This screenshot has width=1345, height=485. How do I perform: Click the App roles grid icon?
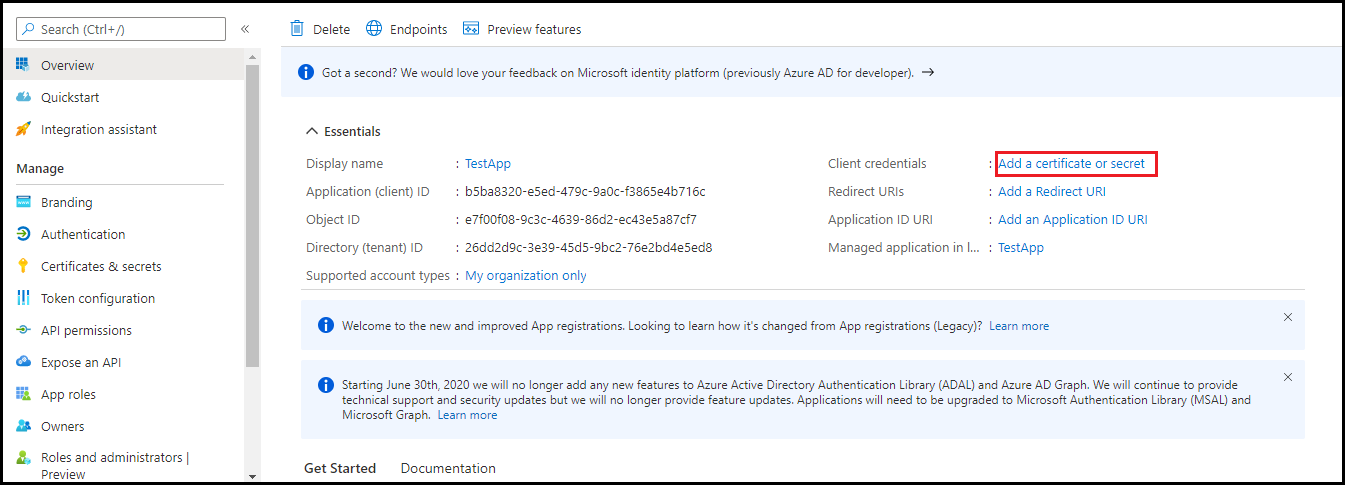(x=23, y=394)
